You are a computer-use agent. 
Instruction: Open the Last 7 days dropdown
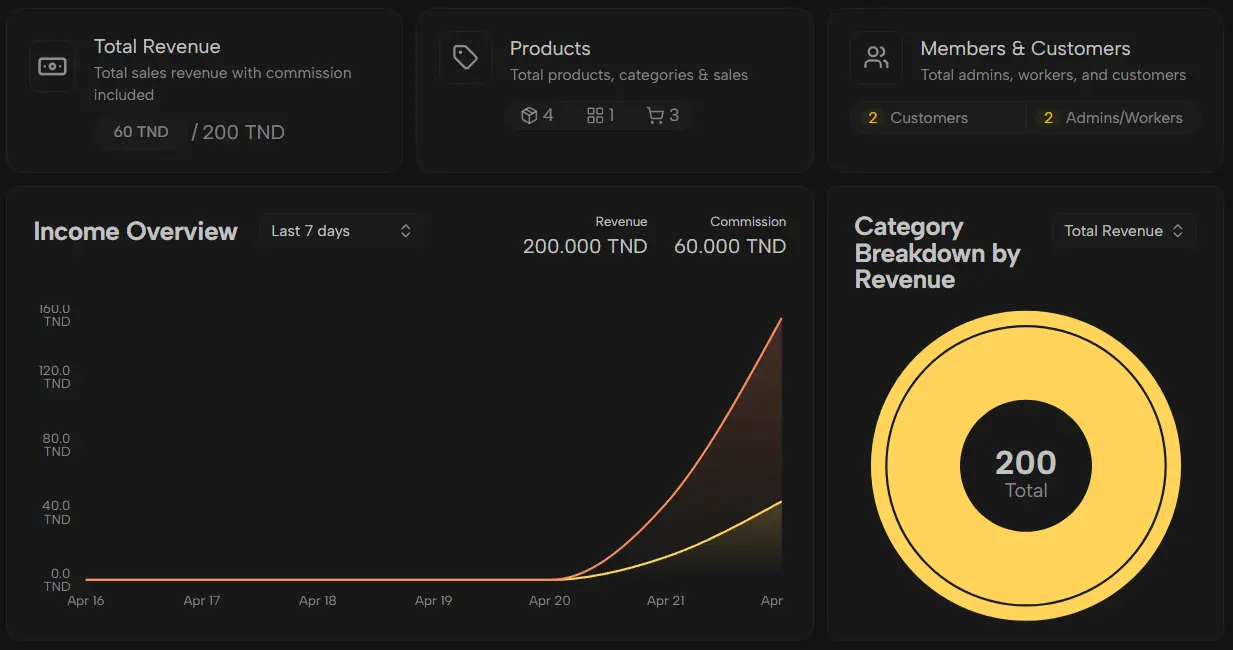(340, 231)
